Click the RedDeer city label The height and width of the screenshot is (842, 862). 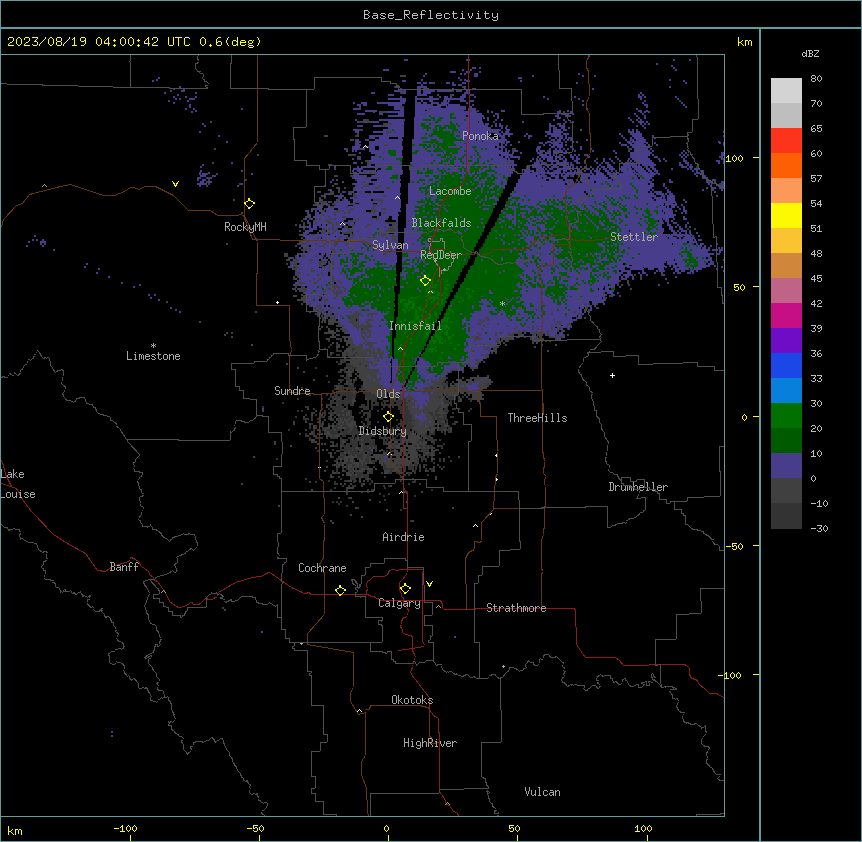click(441, 255)
